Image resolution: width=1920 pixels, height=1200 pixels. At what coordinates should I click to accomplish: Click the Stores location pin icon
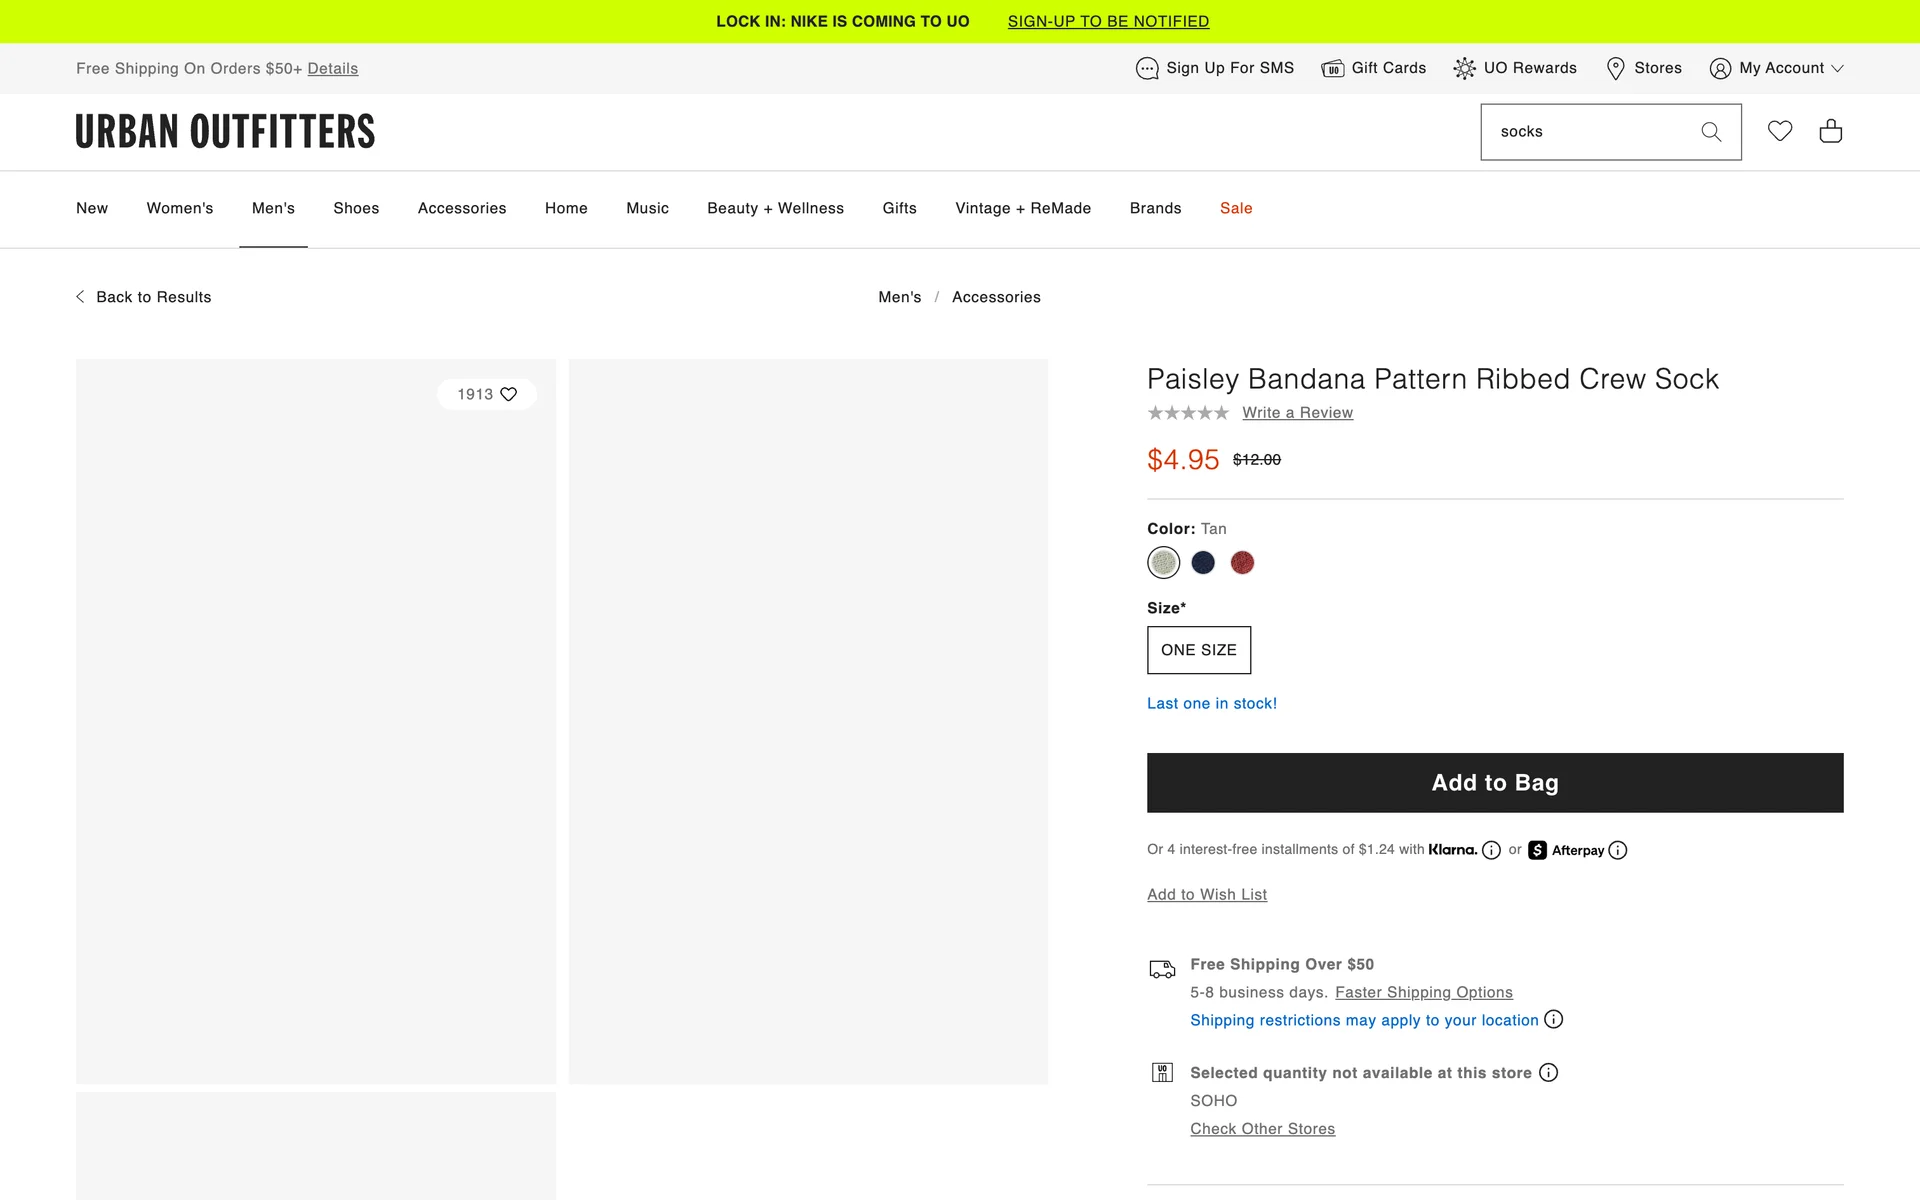(x=1615, y=68)
